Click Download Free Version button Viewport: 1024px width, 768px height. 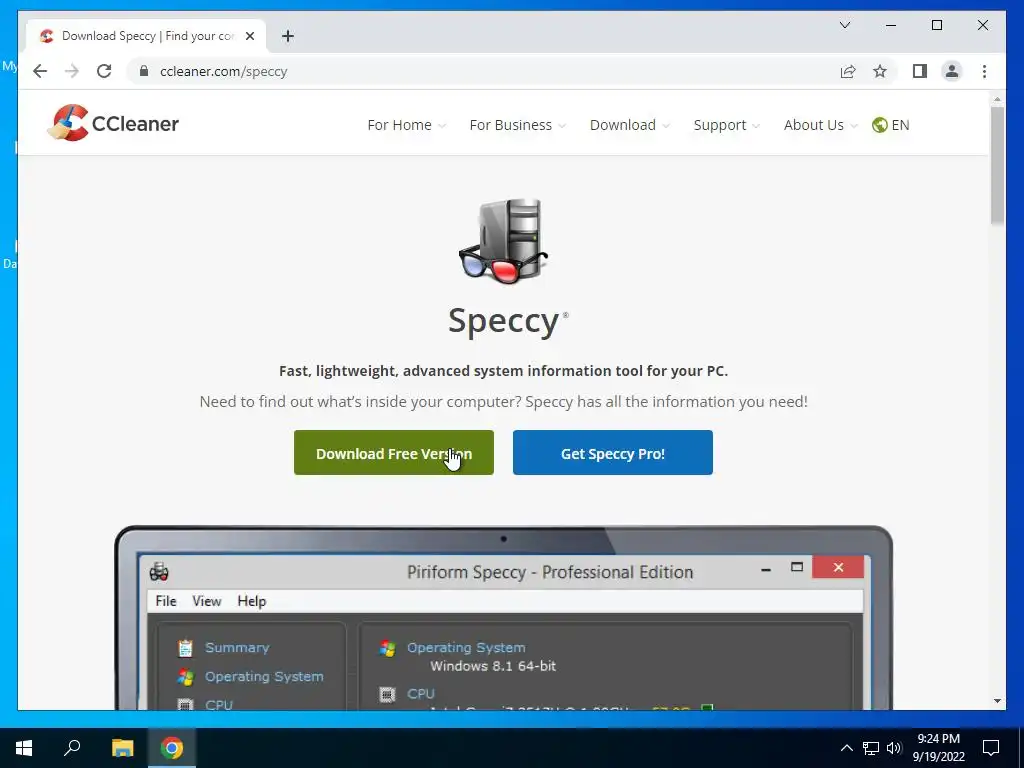[x=394, y=453]
